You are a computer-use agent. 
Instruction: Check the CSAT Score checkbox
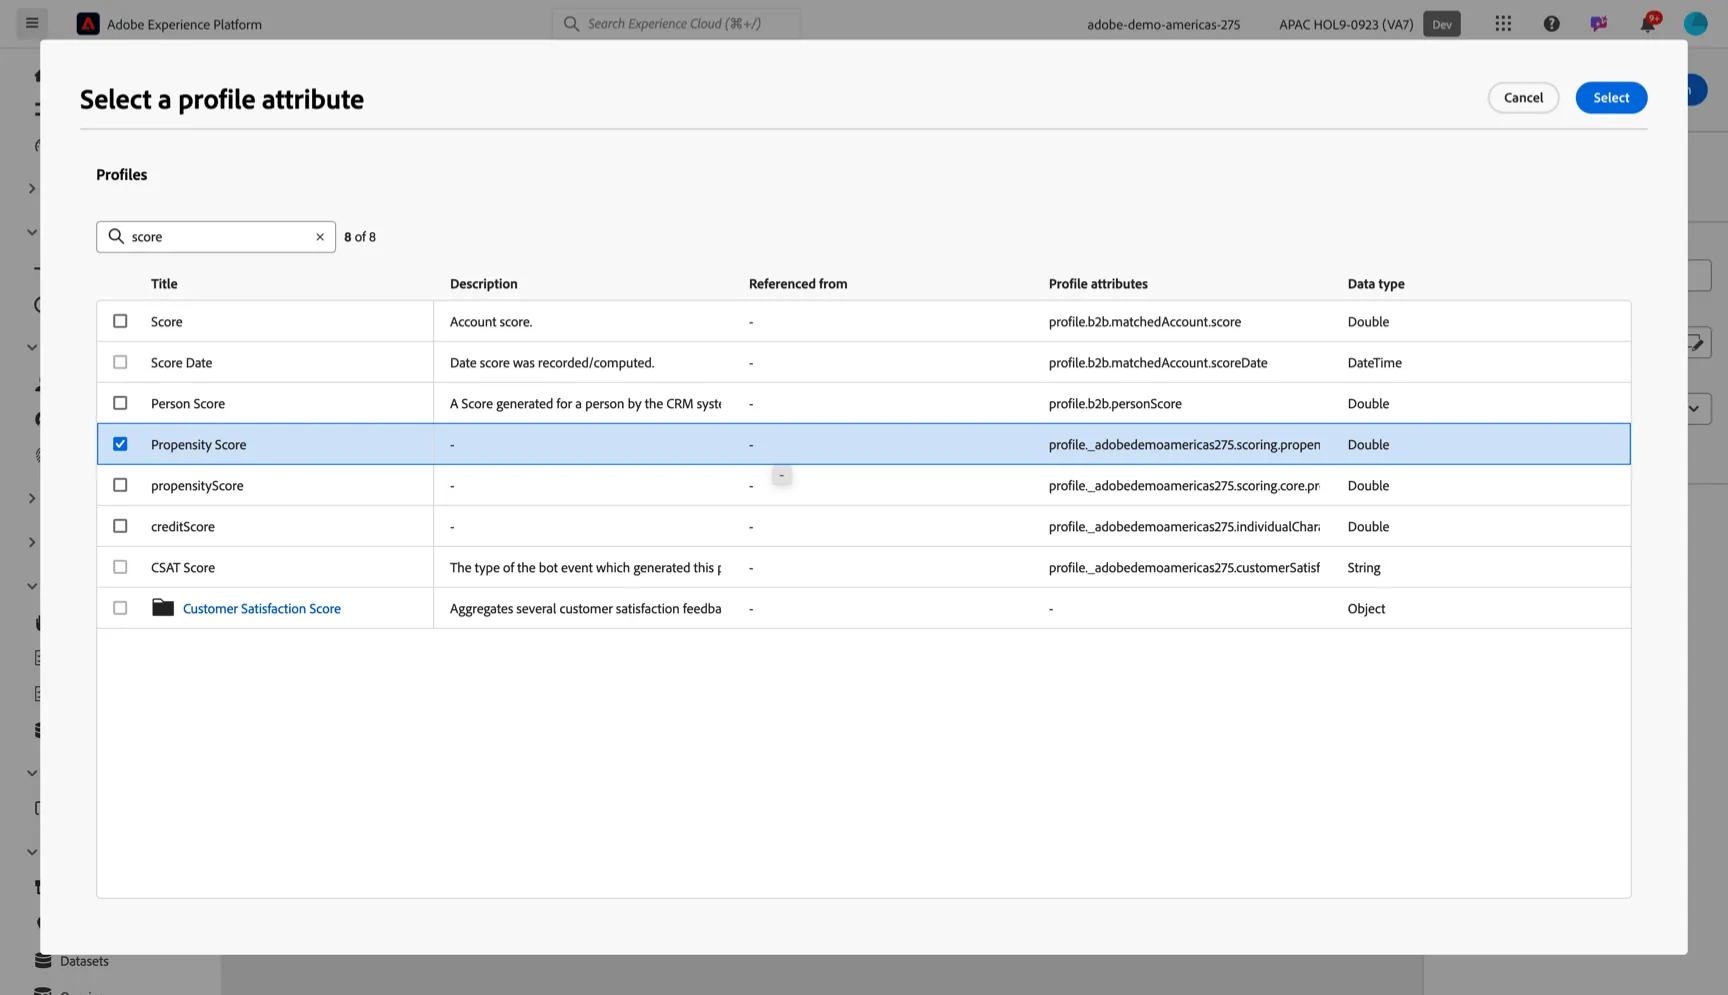click(x=120, y=567)
